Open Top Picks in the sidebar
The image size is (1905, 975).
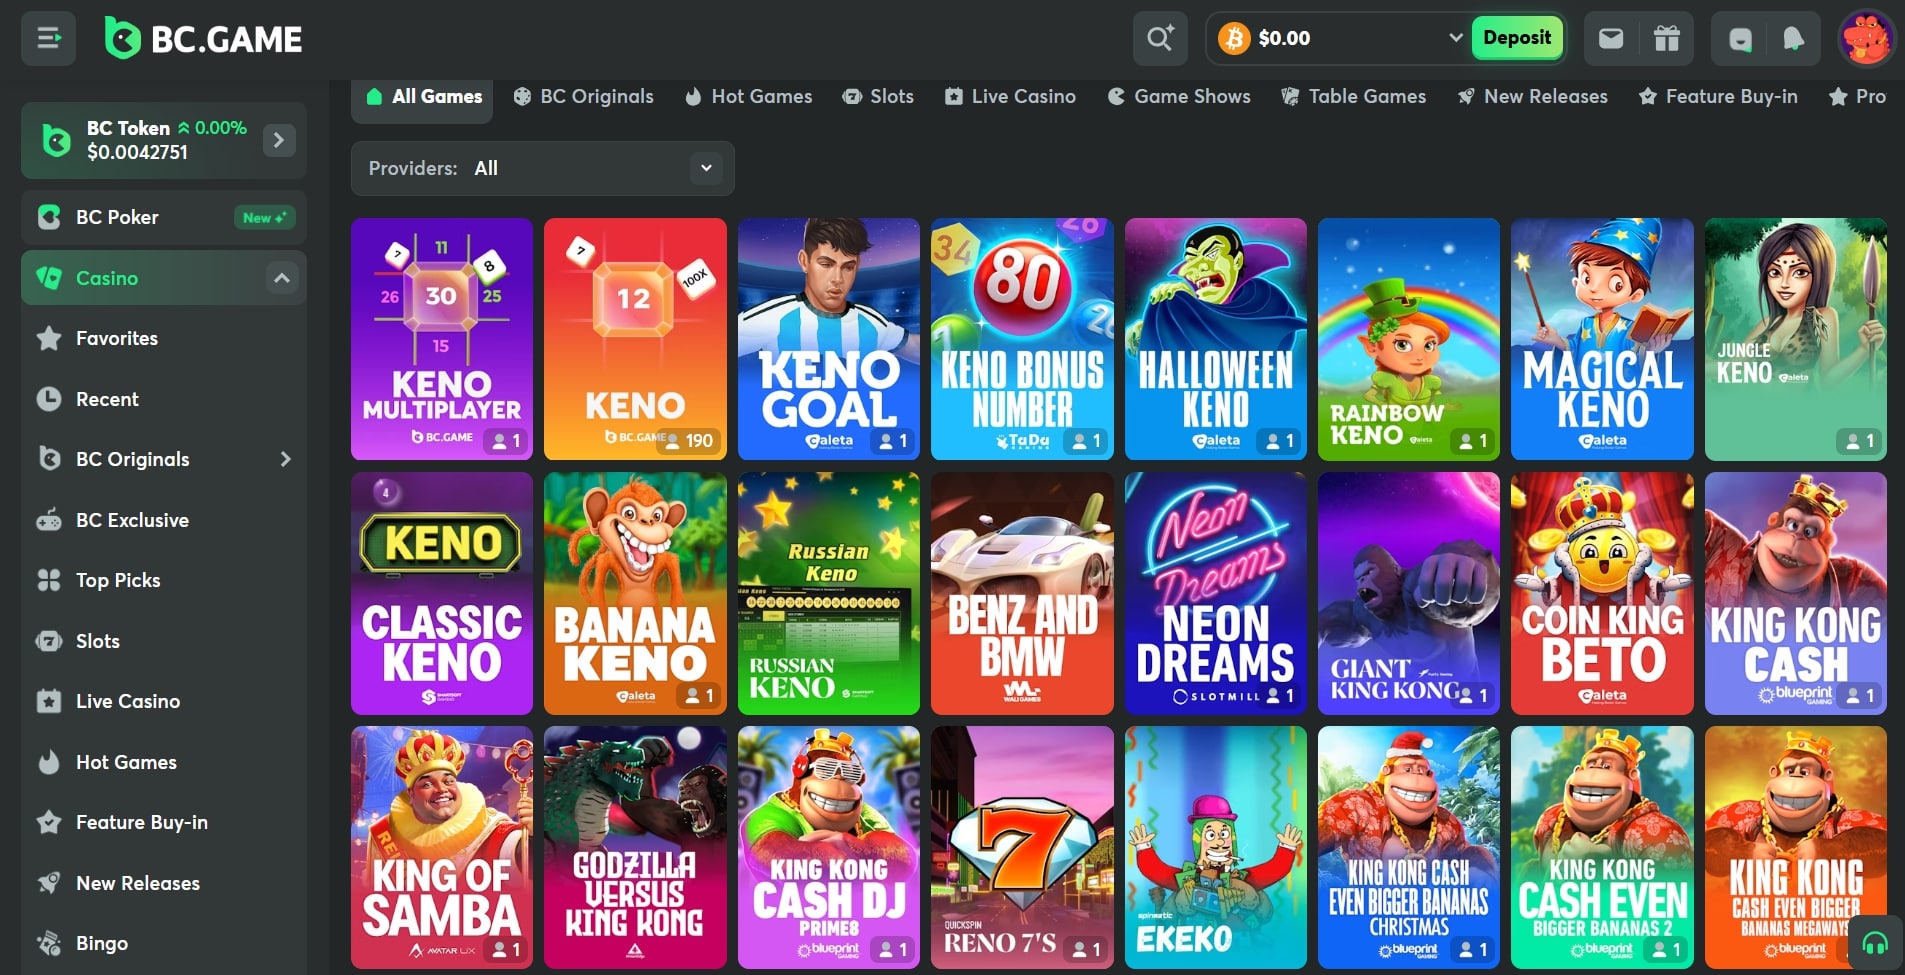pos(164,580)
